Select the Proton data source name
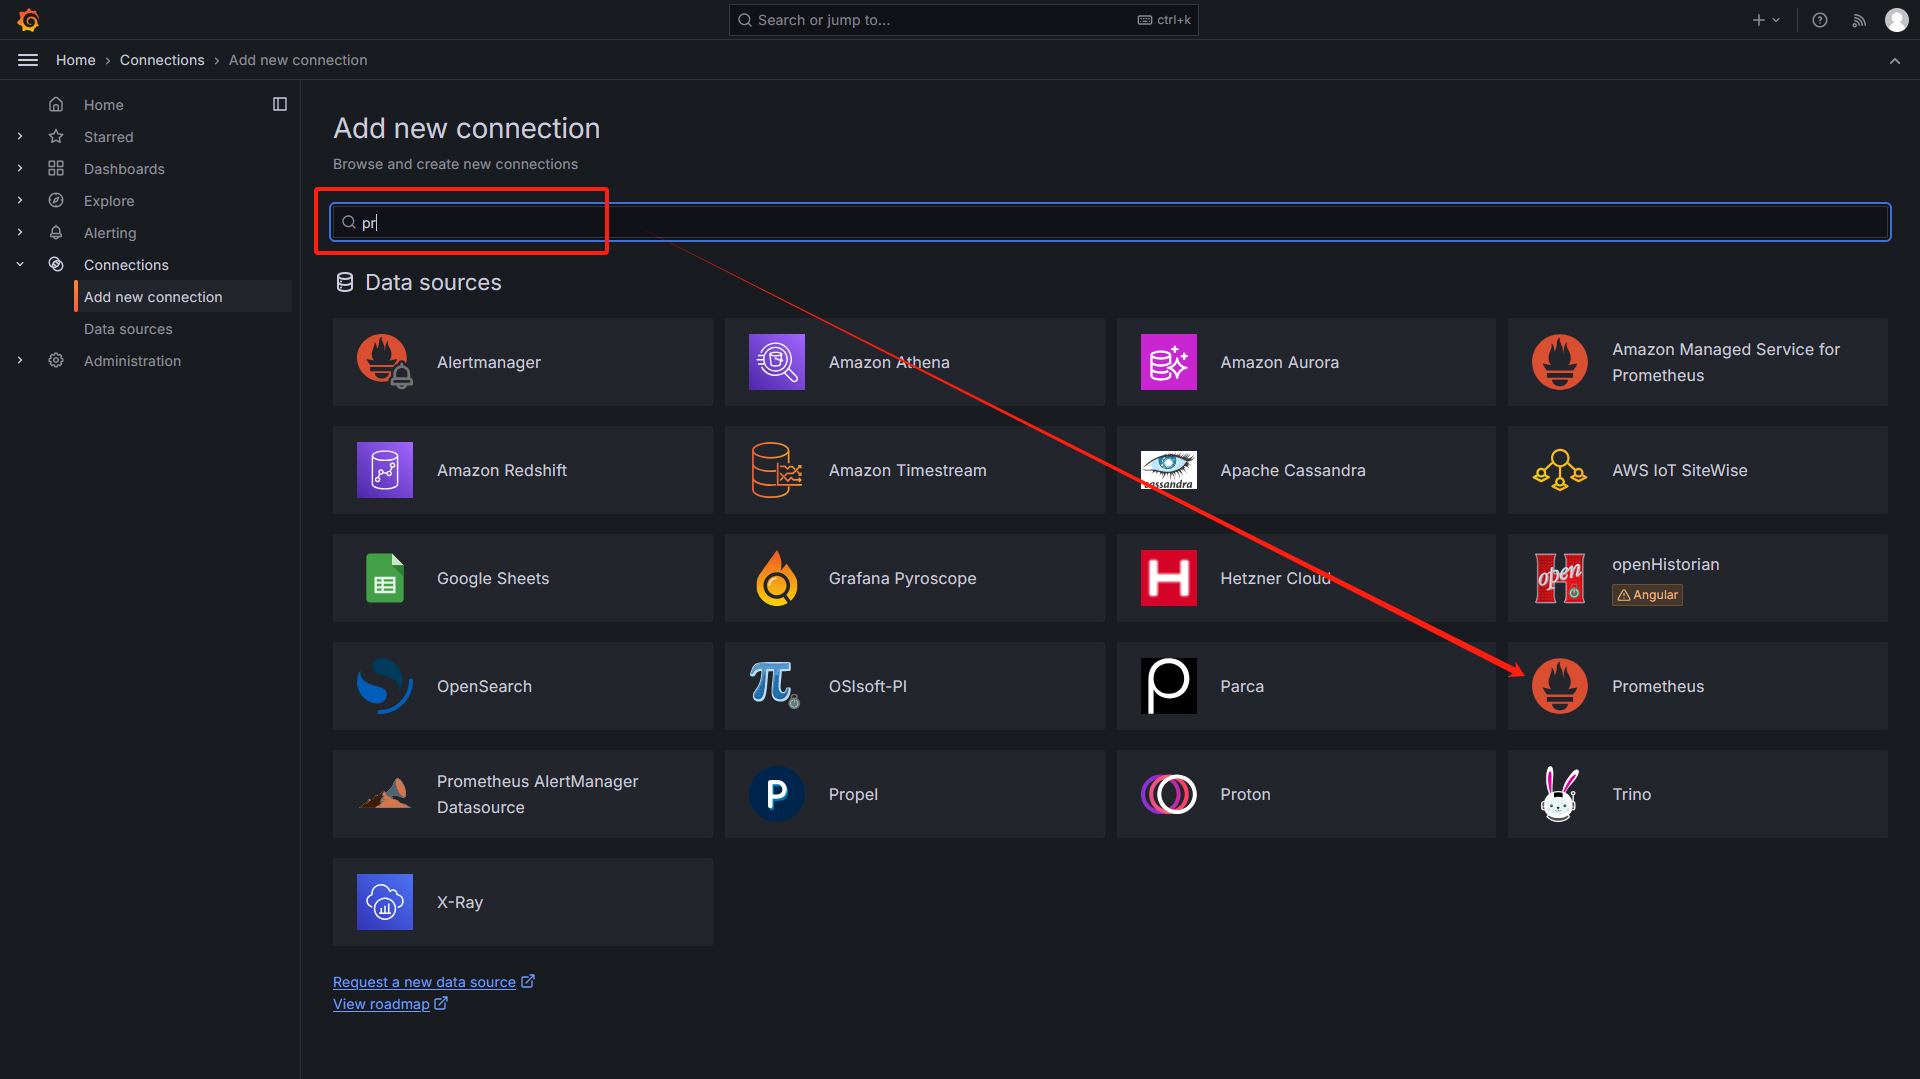The image size is (1920, 1079). pos(1245,794)
